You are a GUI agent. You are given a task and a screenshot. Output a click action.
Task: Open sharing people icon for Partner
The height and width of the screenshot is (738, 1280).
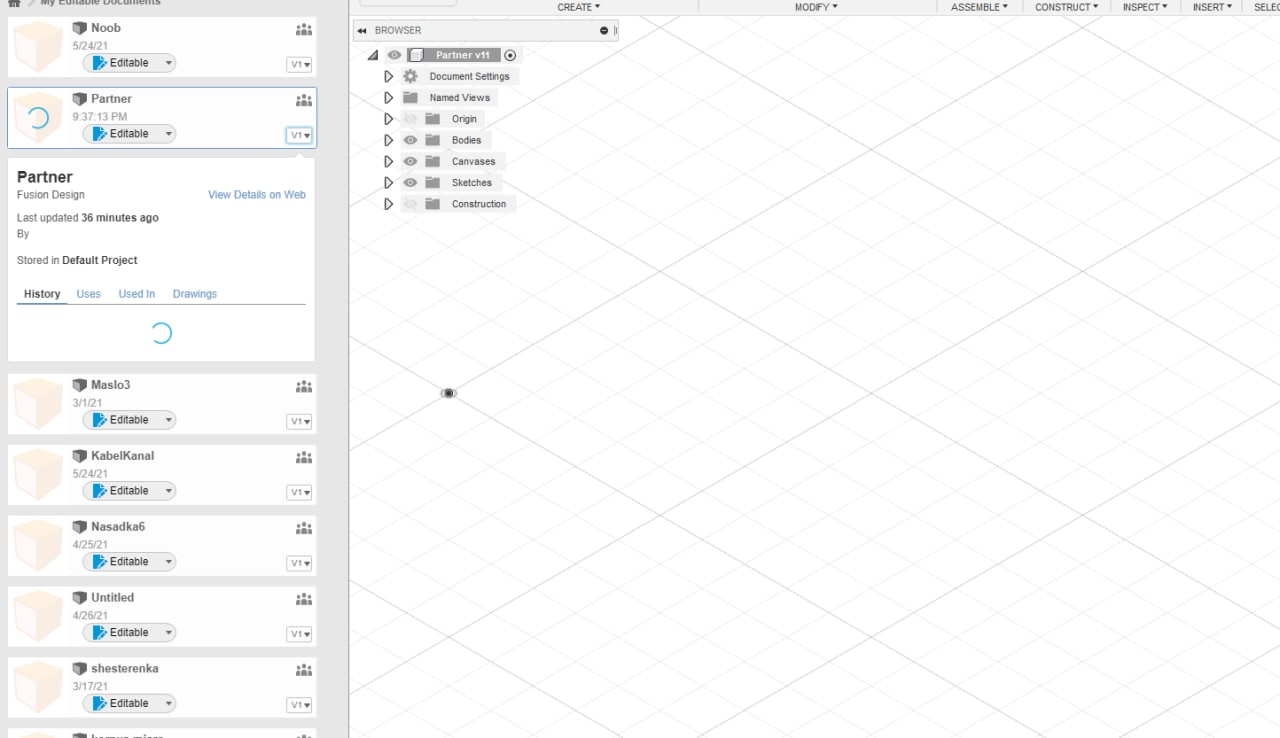click(304, 101)
